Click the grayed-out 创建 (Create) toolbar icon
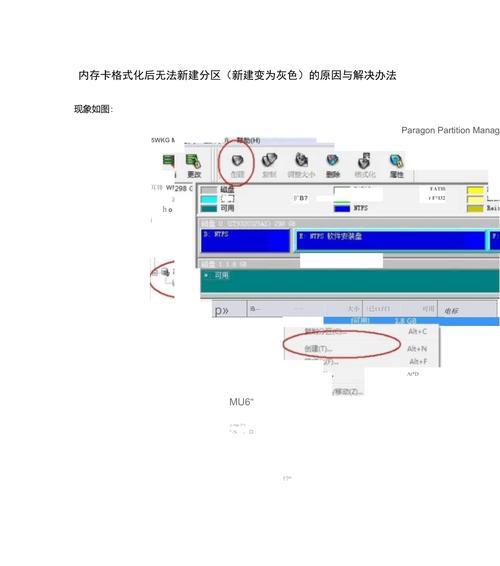The image size is (500, 566). point(237,165)
